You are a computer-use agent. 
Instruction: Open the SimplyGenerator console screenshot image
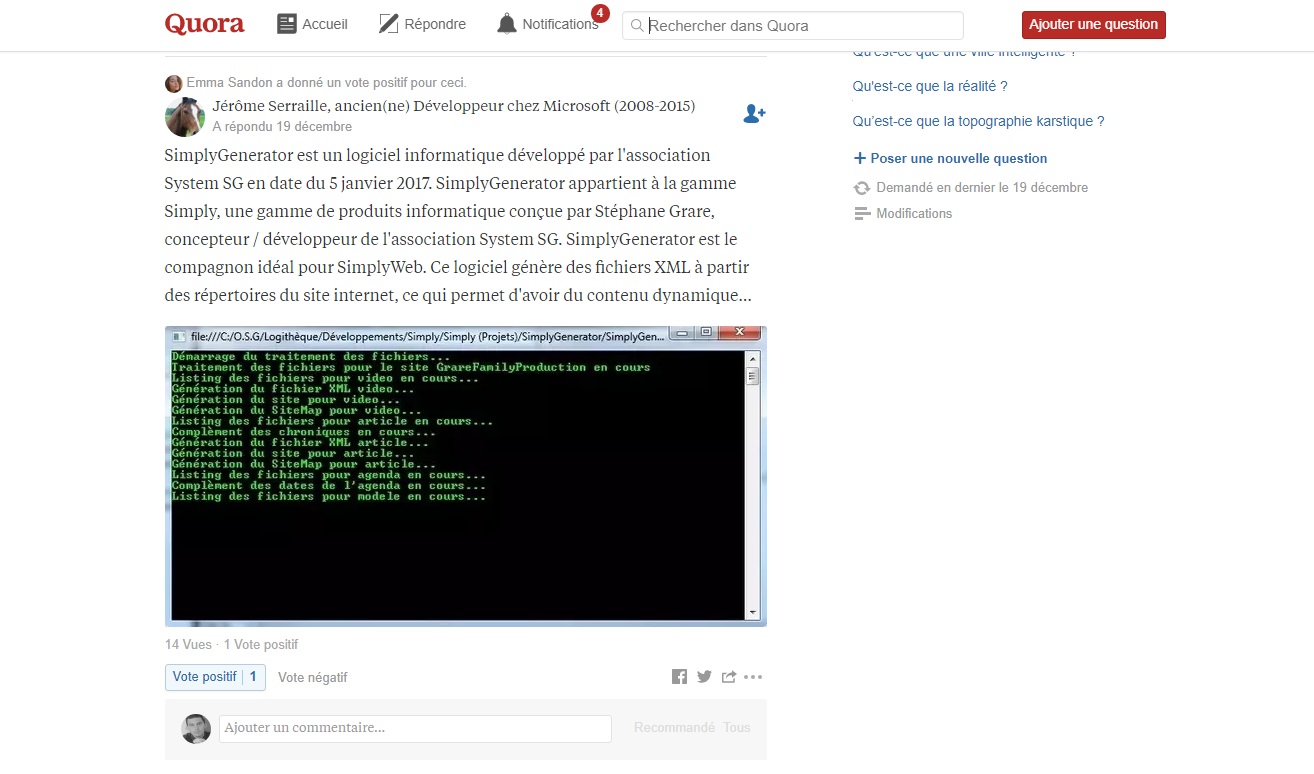[466, 476]
